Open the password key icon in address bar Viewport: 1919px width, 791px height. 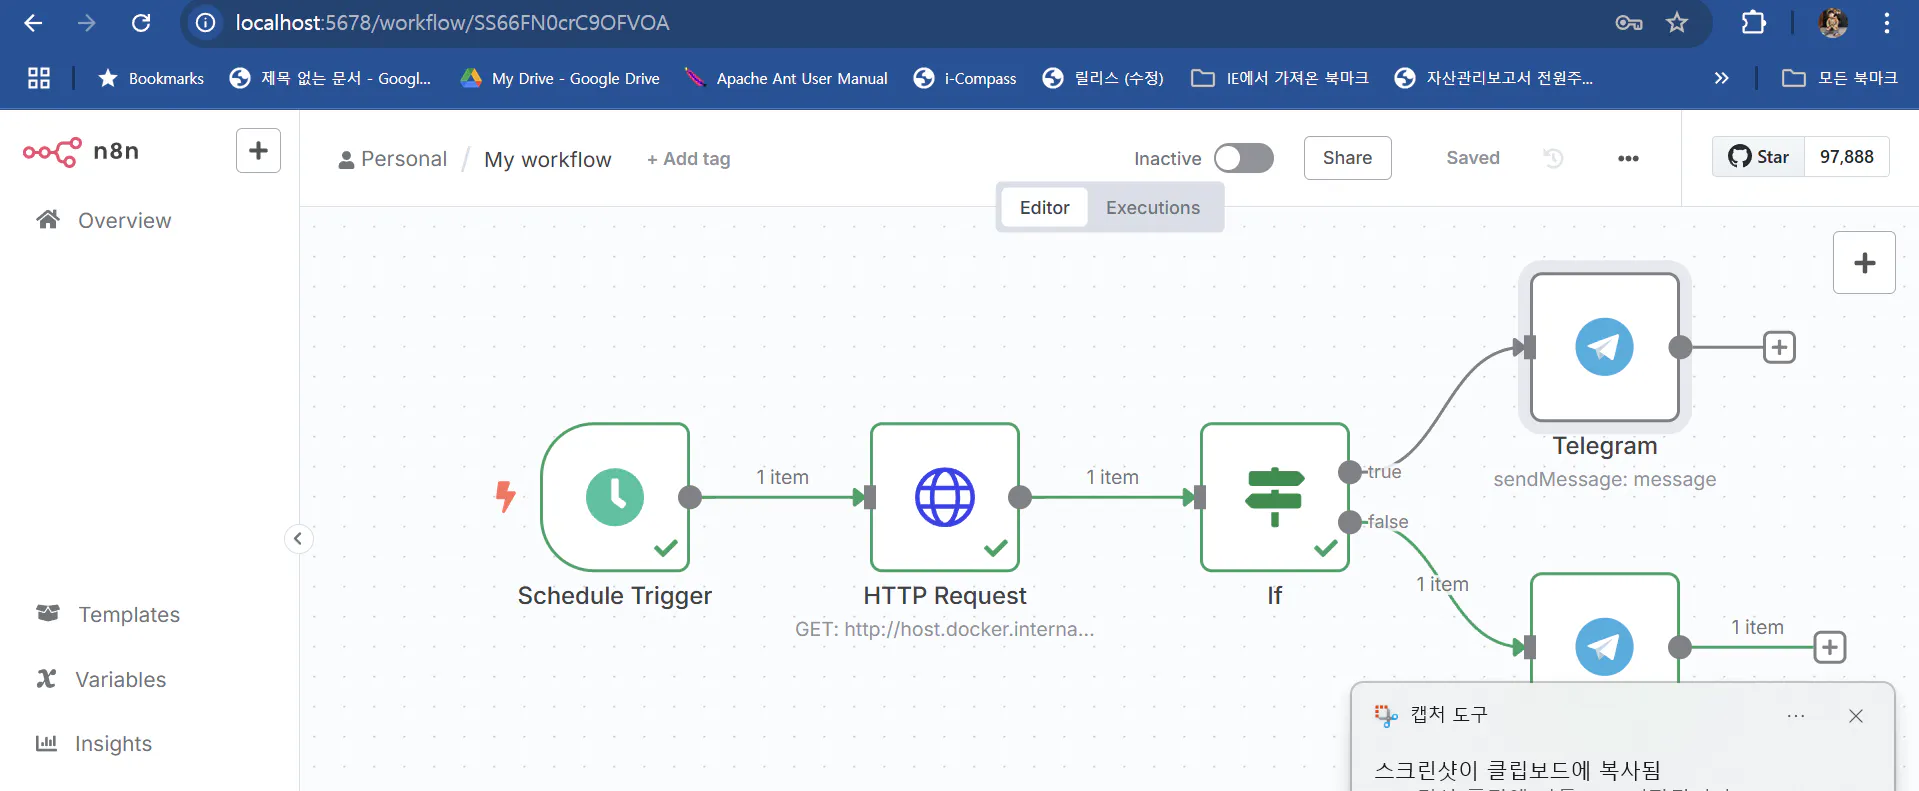[1629, 23]
